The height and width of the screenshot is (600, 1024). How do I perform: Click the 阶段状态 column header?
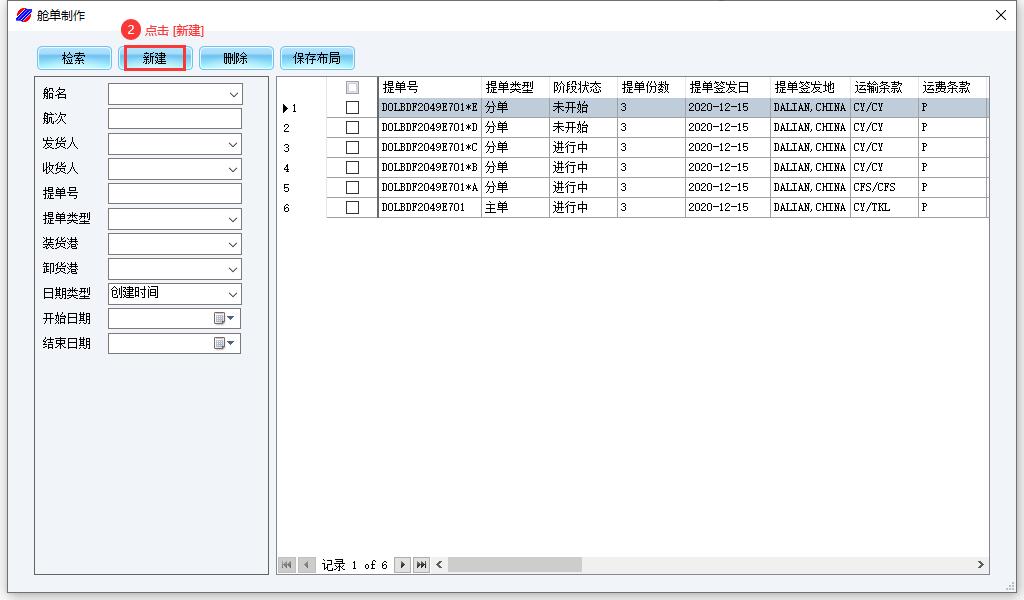coord(582,87)
